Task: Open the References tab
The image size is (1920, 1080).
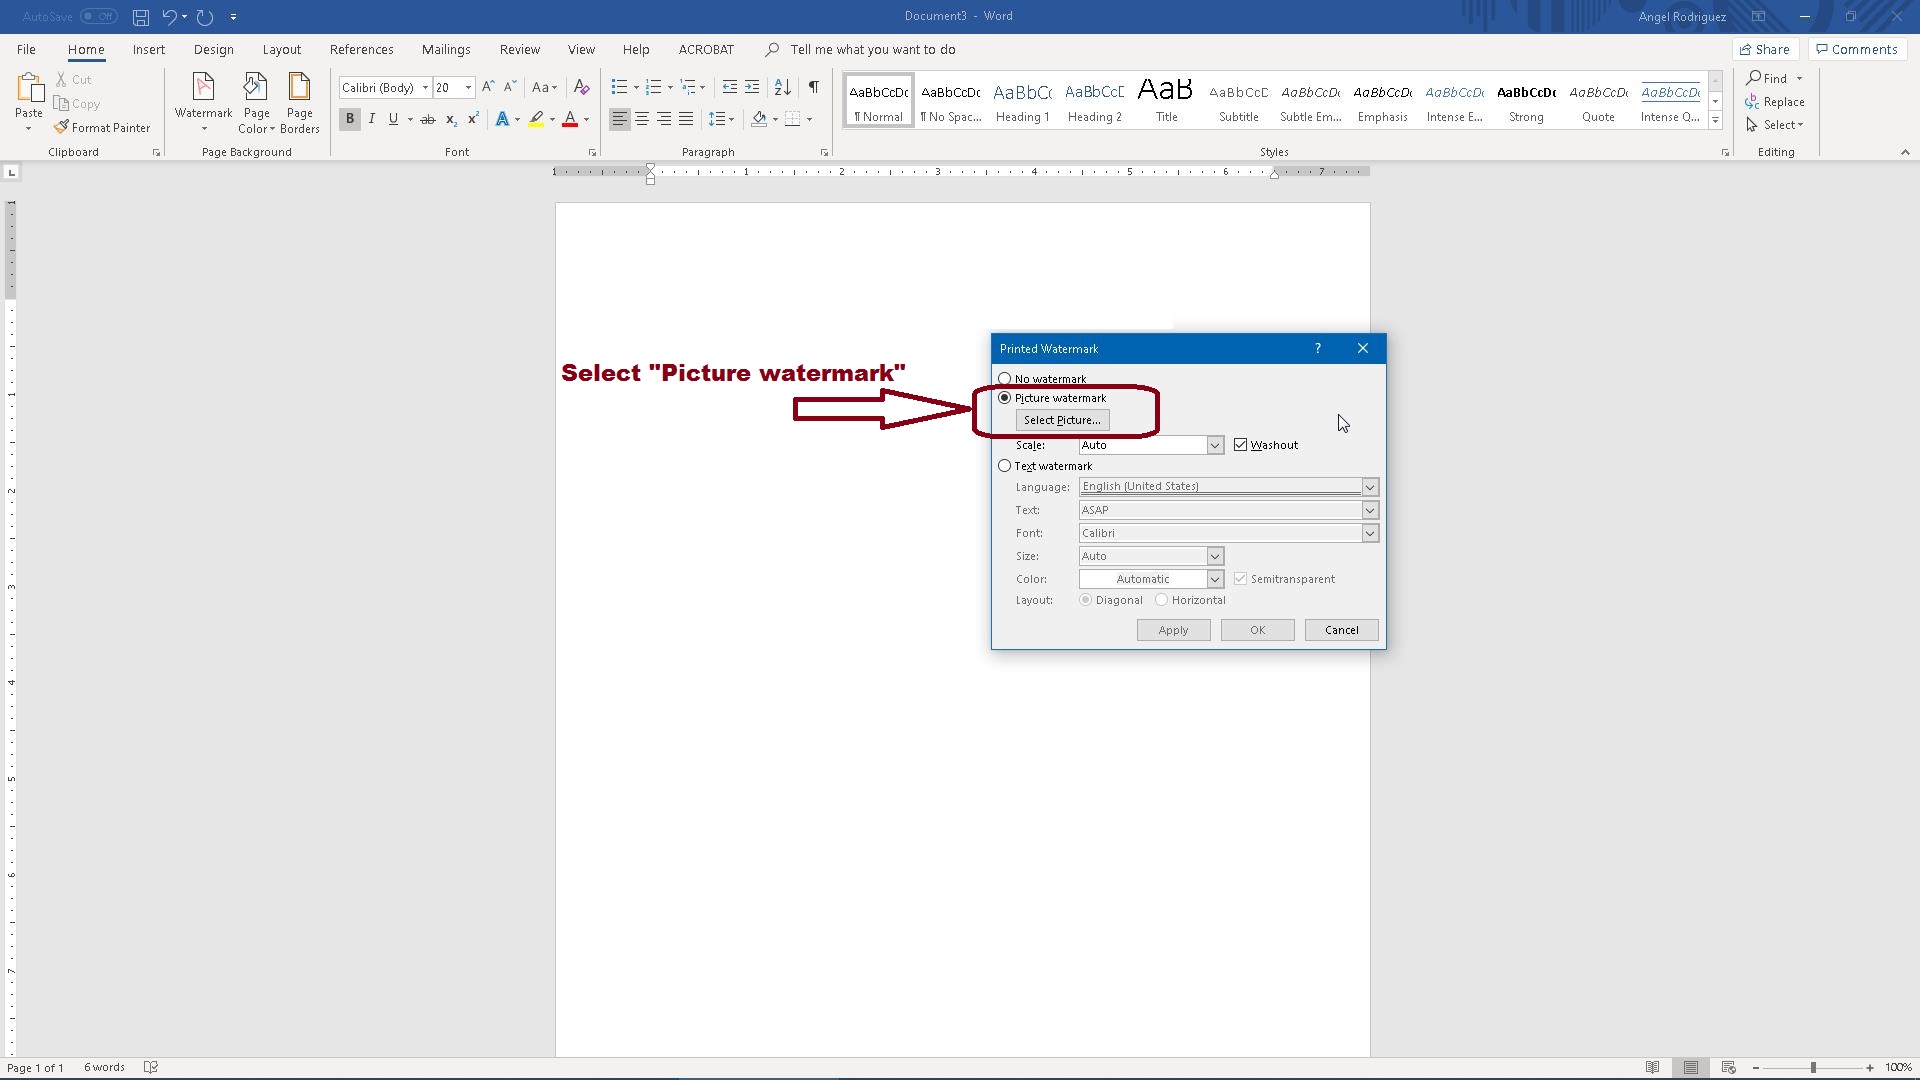Action: (361, 49)
